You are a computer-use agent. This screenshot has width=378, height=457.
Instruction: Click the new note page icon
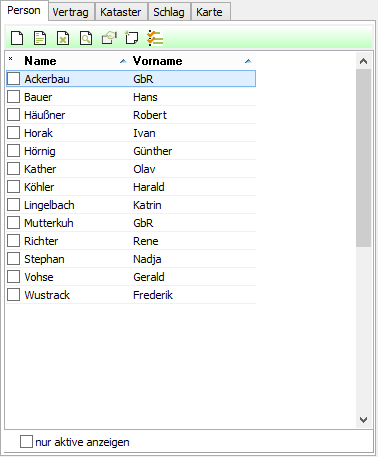click(x=131, y=37)
